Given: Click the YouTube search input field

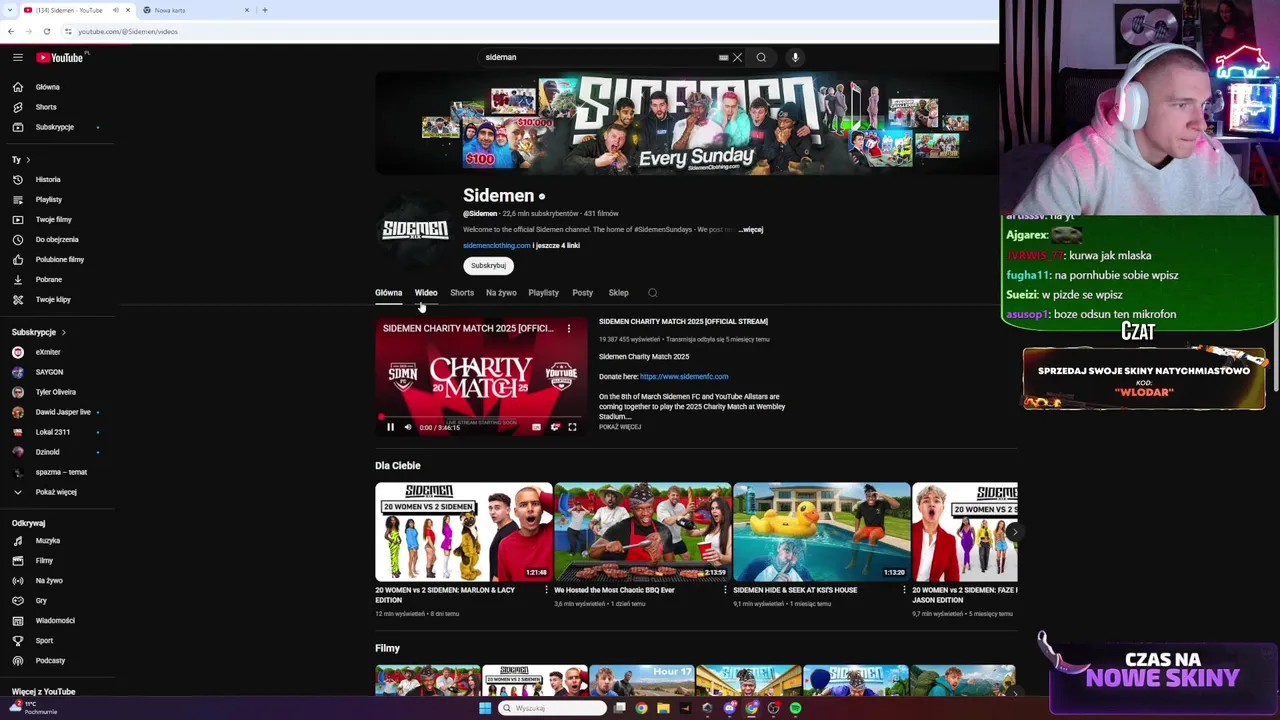Looking at the screenshot, I should 600,57.
